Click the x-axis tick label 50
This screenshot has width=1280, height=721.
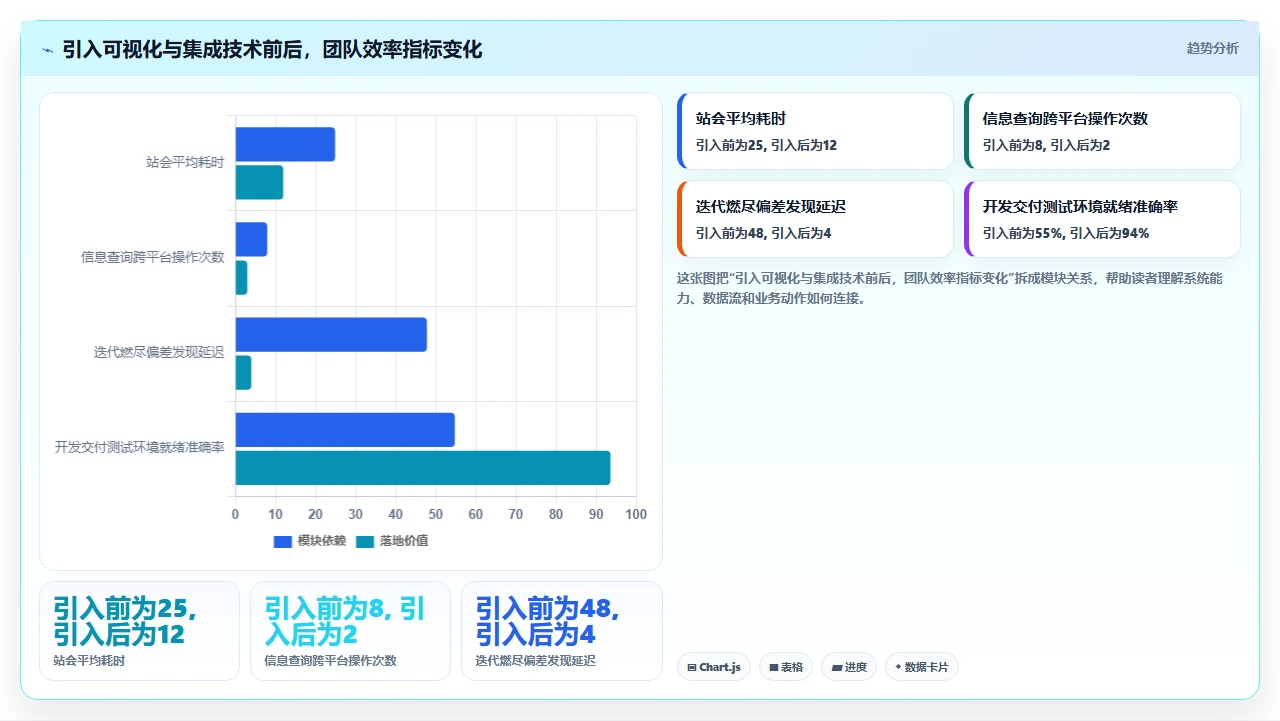[436, 514]
